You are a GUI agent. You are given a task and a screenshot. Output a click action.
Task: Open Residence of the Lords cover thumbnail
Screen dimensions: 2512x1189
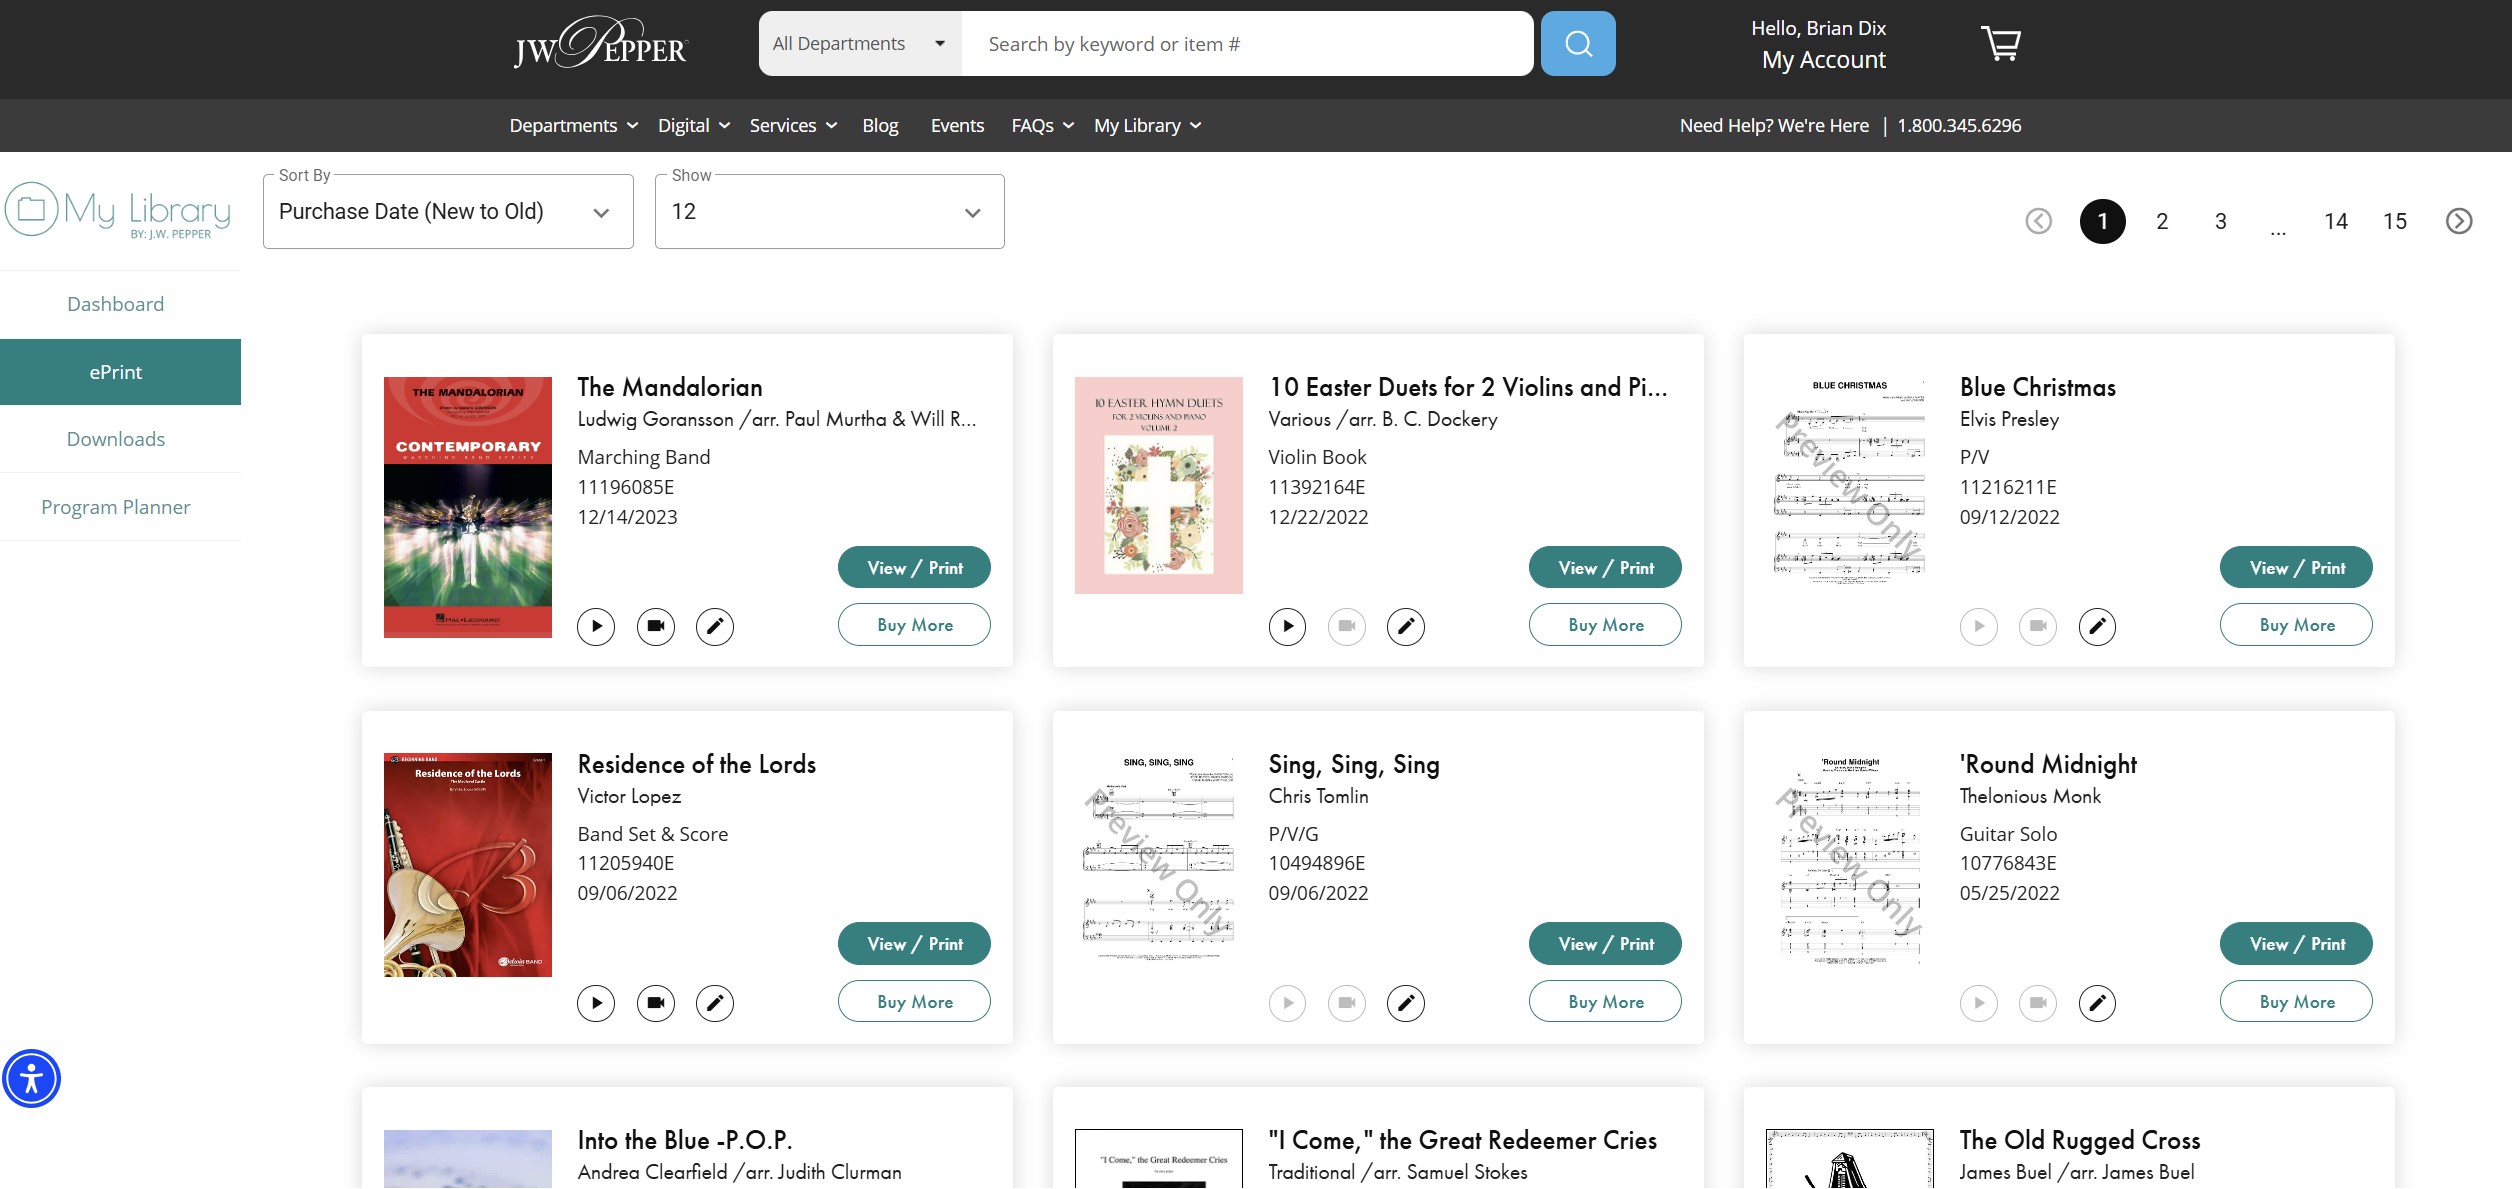click(468, 865)
